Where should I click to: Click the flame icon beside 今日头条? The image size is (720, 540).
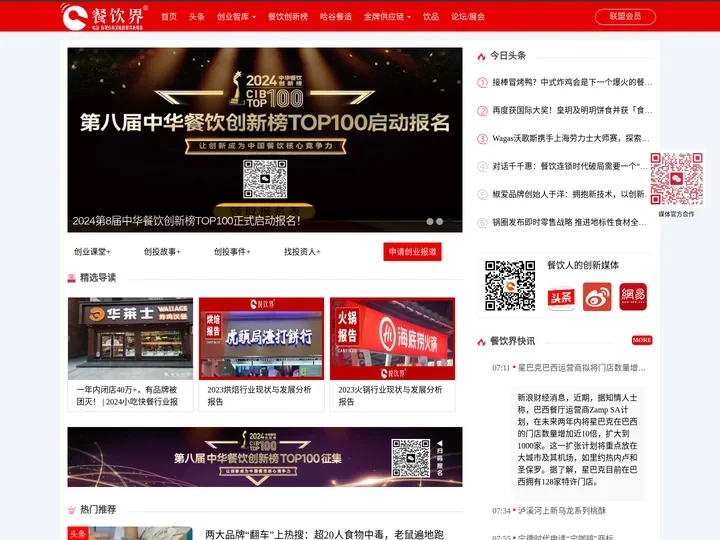point(481,56)
